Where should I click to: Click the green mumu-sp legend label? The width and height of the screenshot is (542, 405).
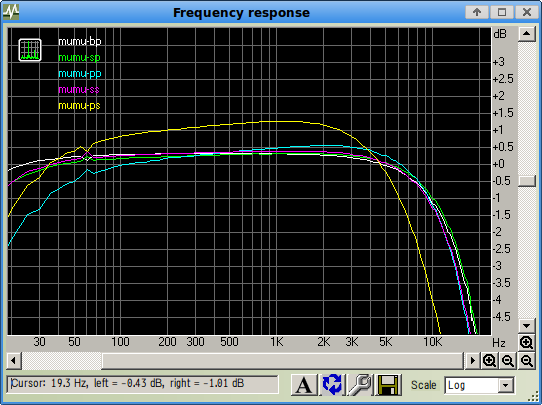(80, 57)
